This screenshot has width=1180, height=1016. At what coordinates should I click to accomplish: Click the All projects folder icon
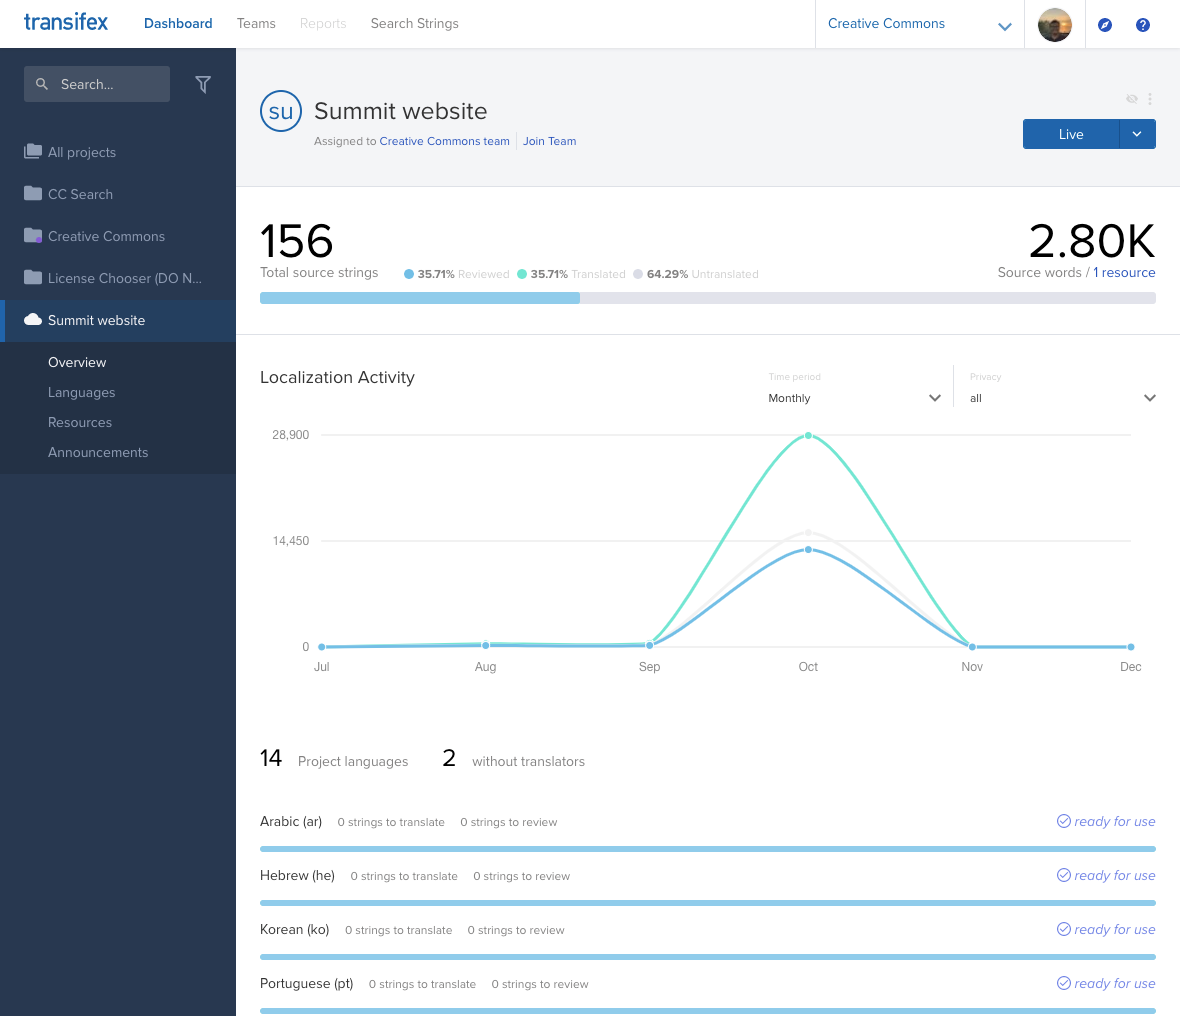coord(32,152)
